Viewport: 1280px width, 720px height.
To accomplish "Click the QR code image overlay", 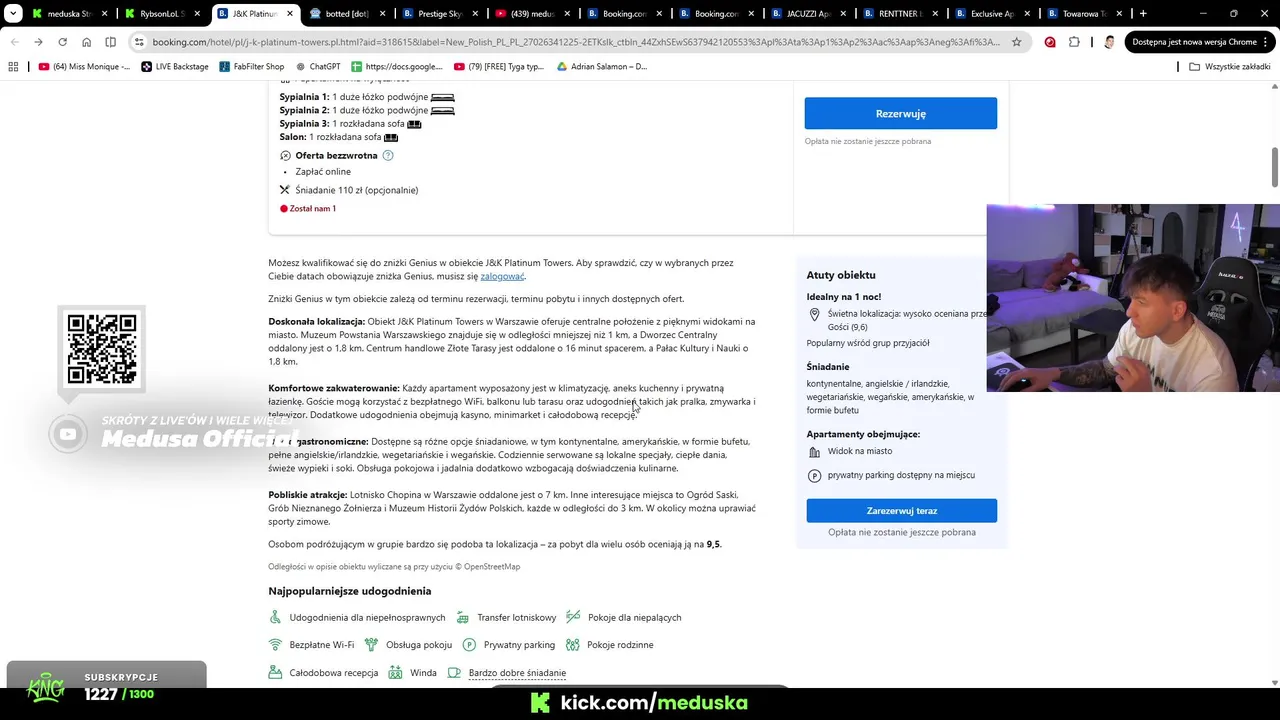I will tap(102, 348).
